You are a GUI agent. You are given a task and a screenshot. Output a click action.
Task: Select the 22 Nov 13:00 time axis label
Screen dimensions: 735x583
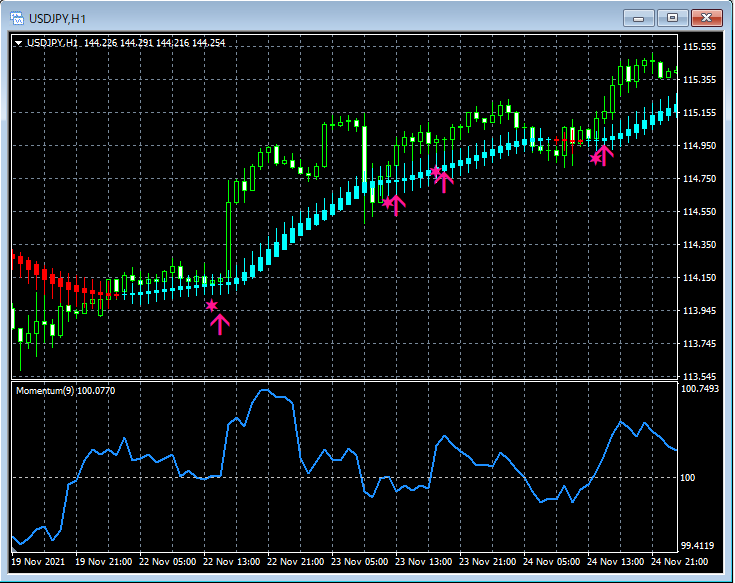click(x=232, y=562)
